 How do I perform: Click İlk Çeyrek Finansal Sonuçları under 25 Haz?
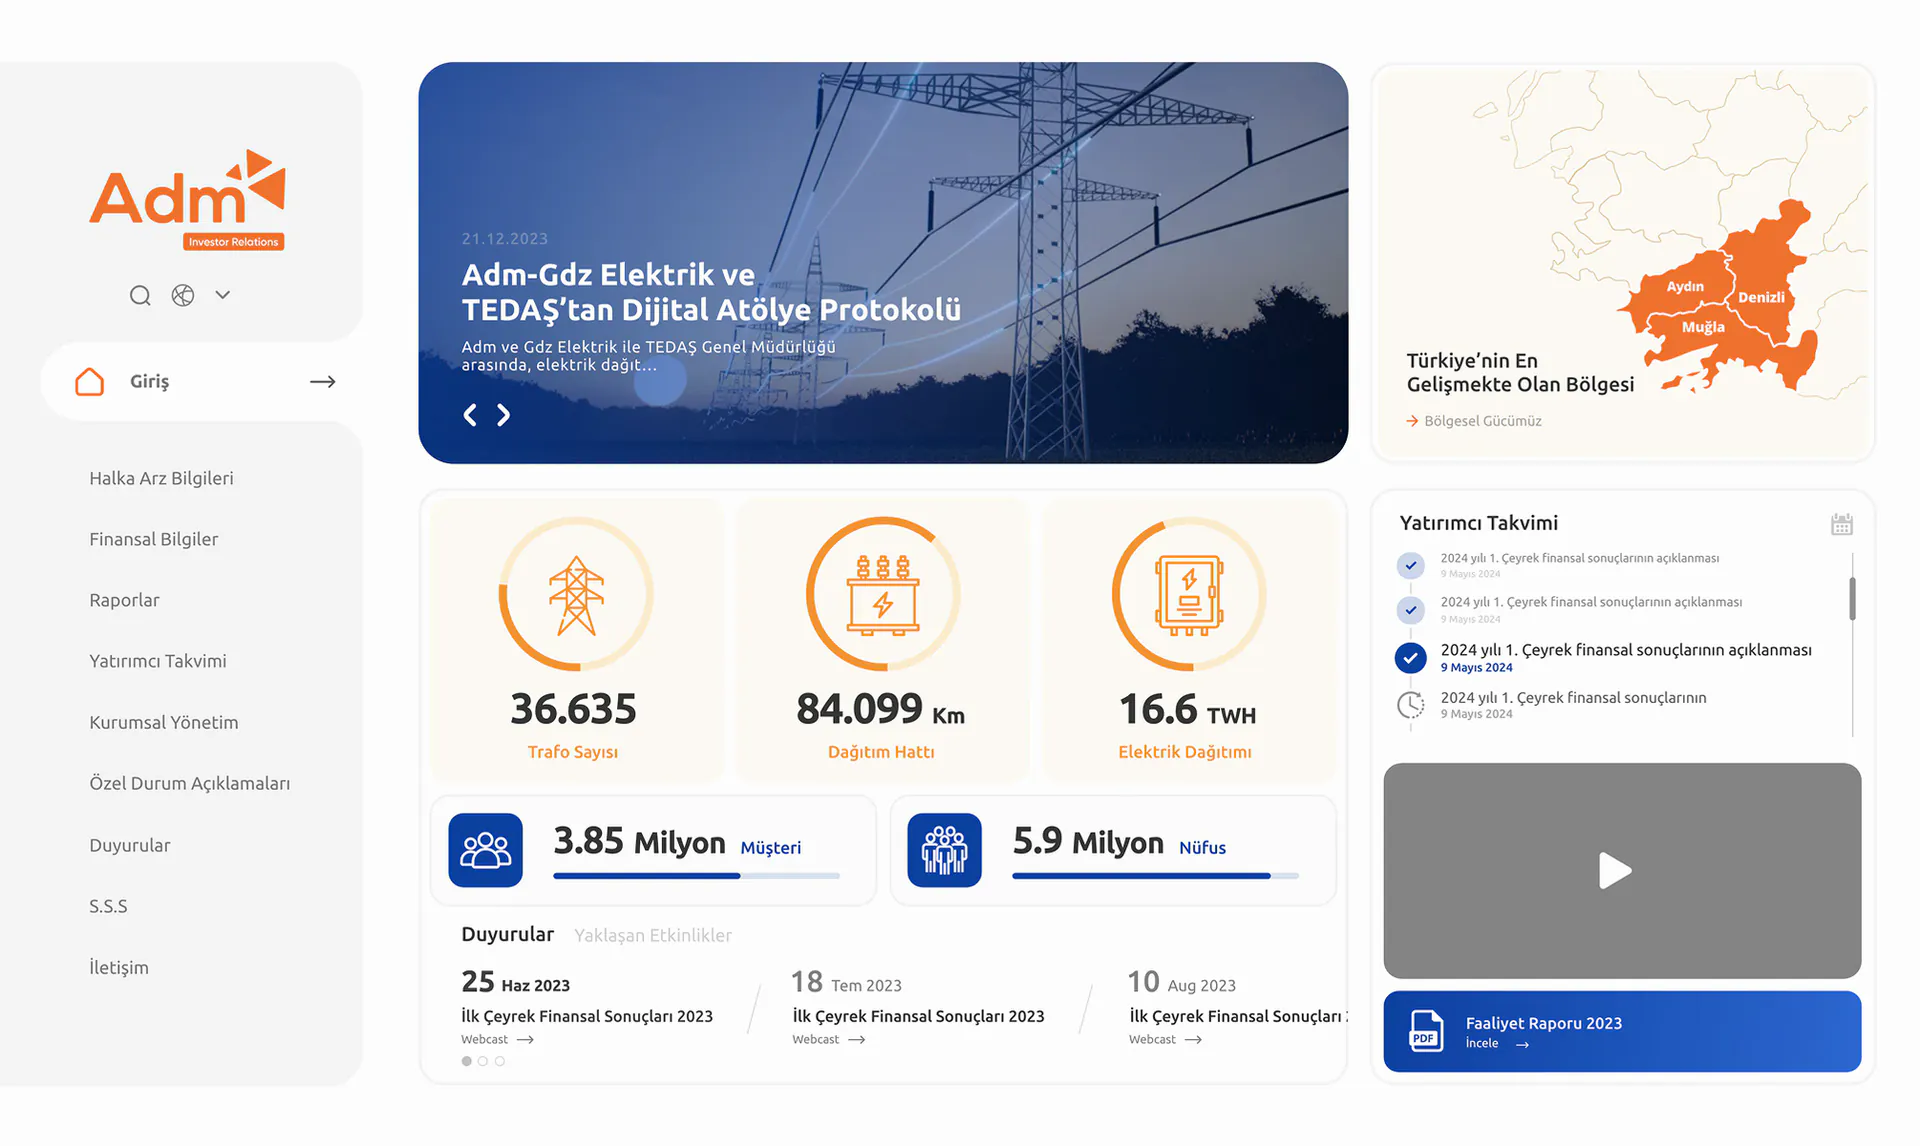(587, 1016)
